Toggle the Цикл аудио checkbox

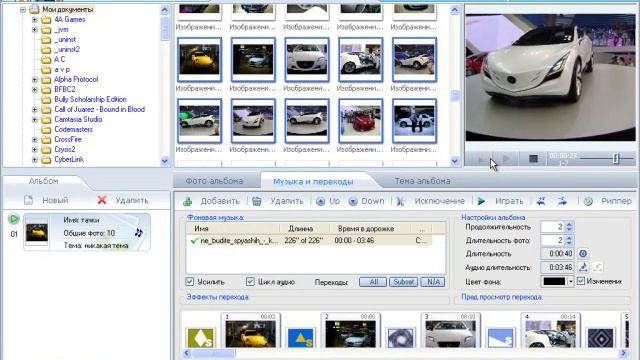[x=250, y=282]
